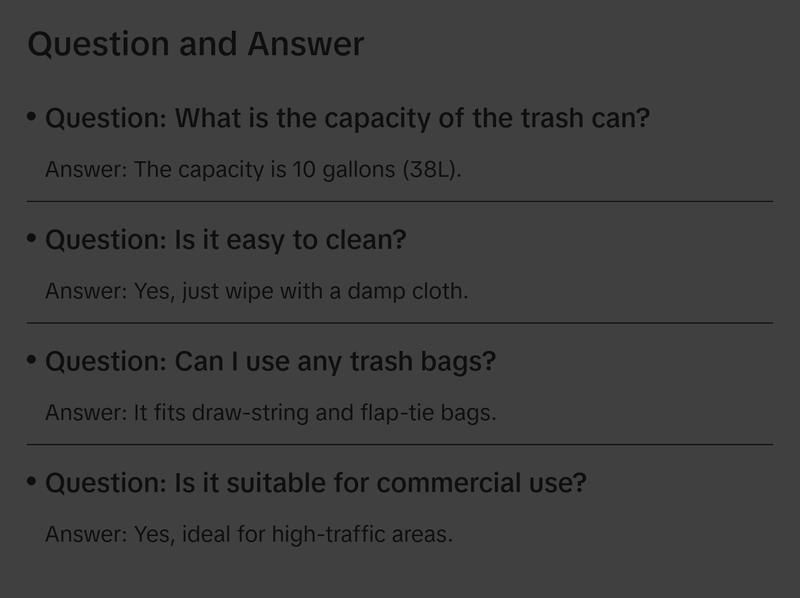The height and width of the screenshot is (598, 800).
Task: Click the answer stating the capacity
Action: tap(253, 169)
